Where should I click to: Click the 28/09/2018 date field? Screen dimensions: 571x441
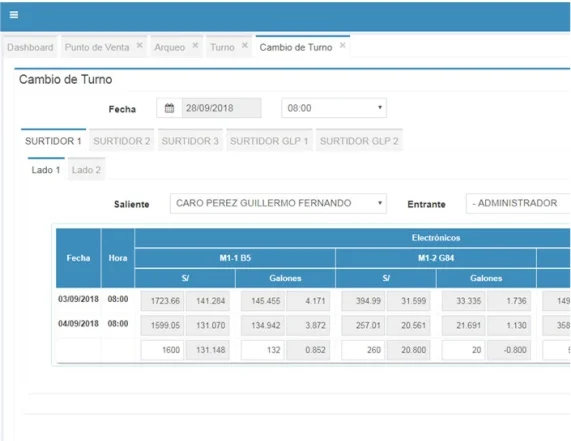click(x=221, y=108)
